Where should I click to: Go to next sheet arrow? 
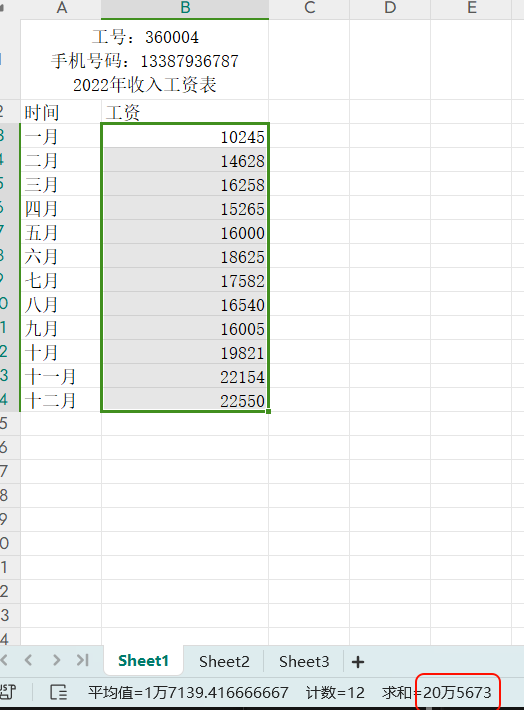click(56, 660)
